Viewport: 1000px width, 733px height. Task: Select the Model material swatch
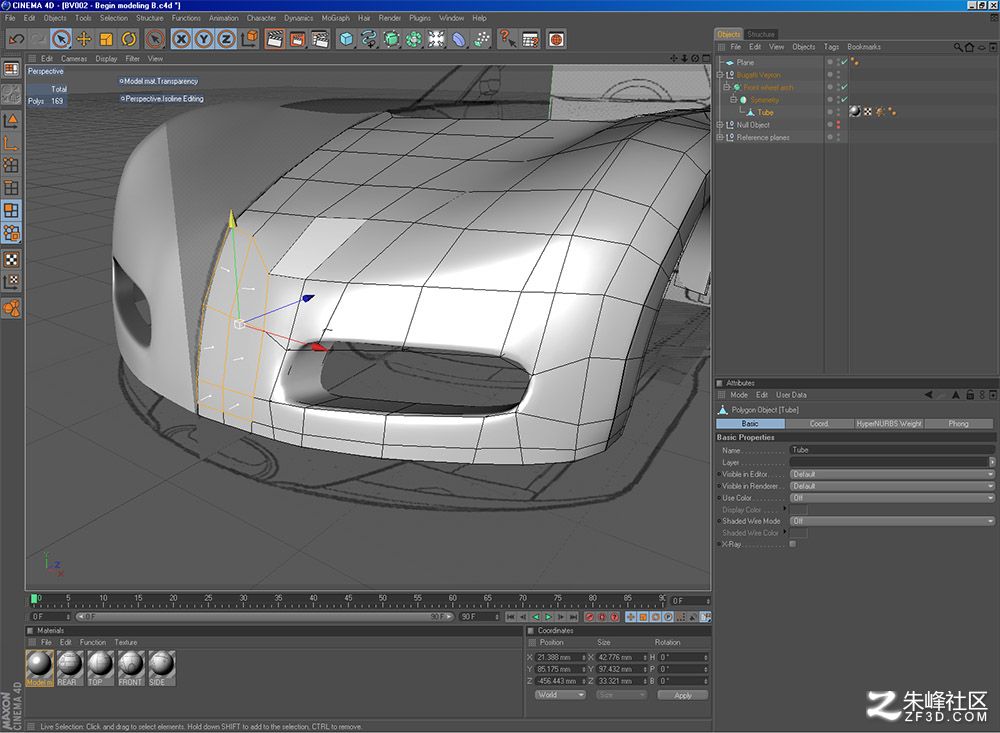click(39, 668)
